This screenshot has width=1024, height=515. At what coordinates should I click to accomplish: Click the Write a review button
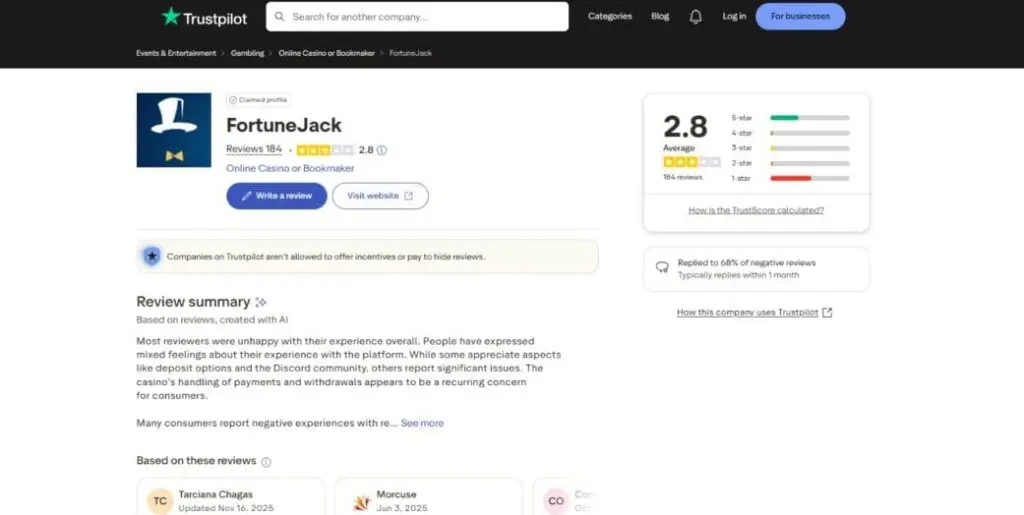point(276,196)
